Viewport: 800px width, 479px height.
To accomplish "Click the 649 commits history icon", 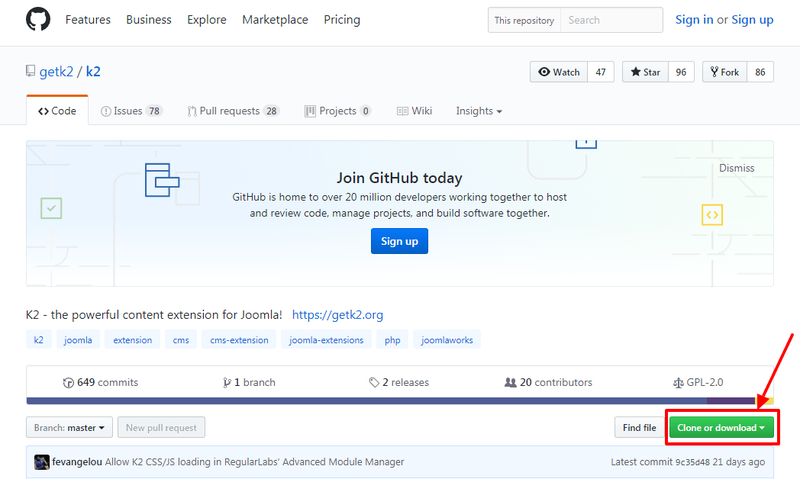I will click(68, 383).
